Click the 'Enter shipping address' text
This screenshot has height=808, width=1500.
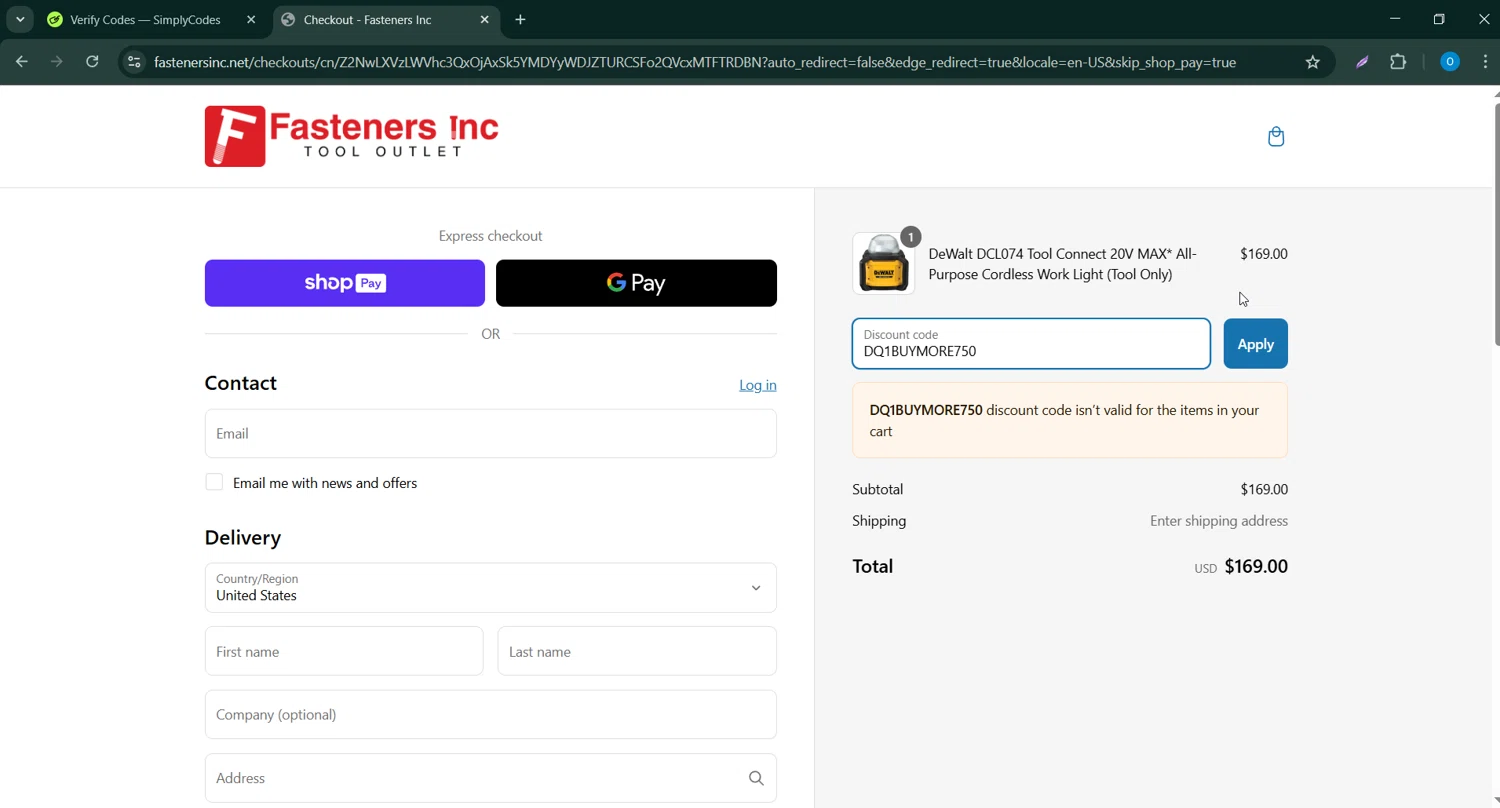click(x=1218, y=521)
